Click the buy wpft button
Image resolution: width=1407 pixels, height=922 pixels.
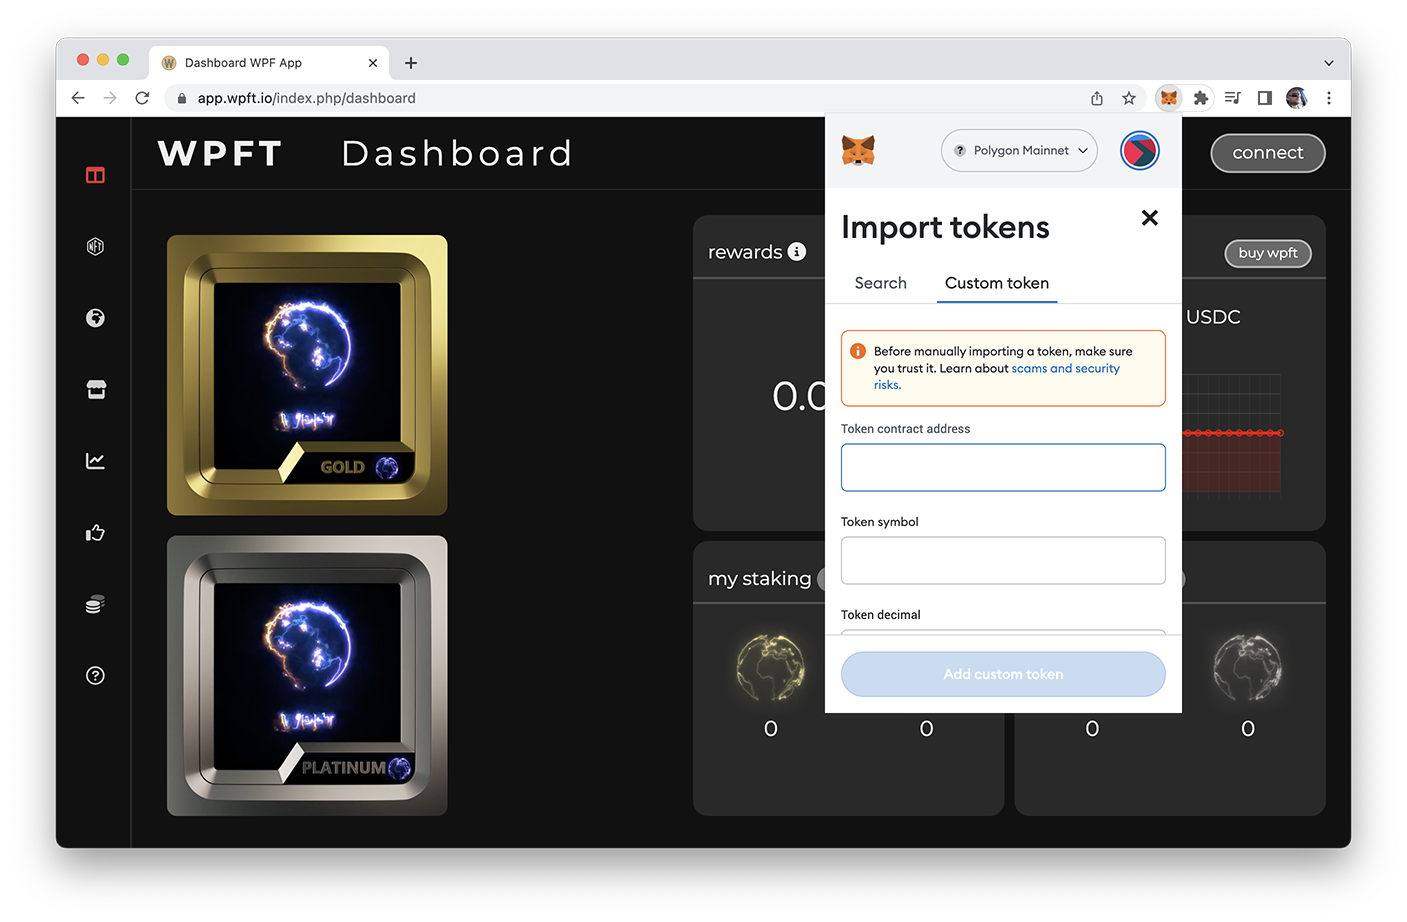click(x=1268, y=253)
